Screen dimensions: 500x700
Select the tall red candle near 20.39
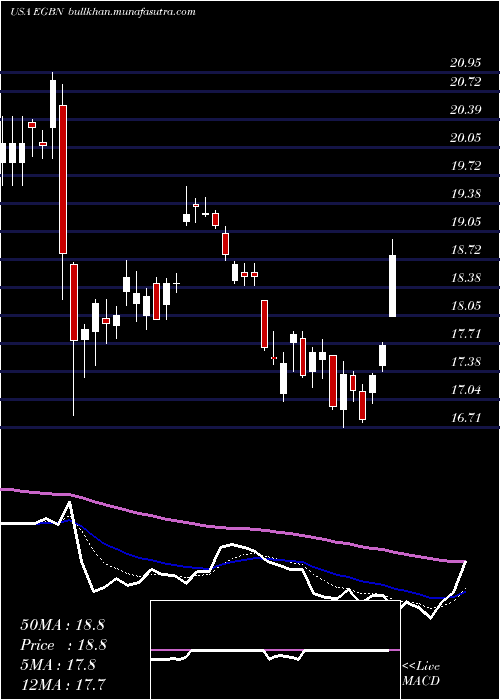tap(63, 179)
